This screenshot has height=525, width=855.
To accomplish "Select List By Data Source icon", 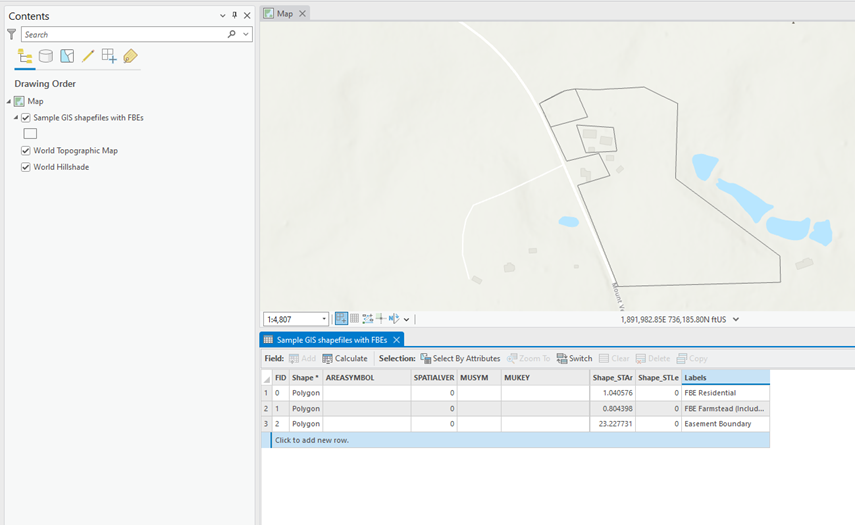I will tap(46, 57).
